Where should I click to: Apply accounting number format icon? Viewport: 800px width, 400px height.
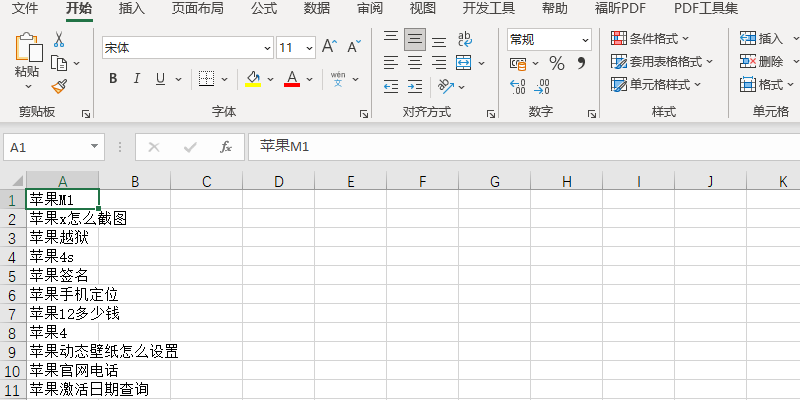[518, 63]
